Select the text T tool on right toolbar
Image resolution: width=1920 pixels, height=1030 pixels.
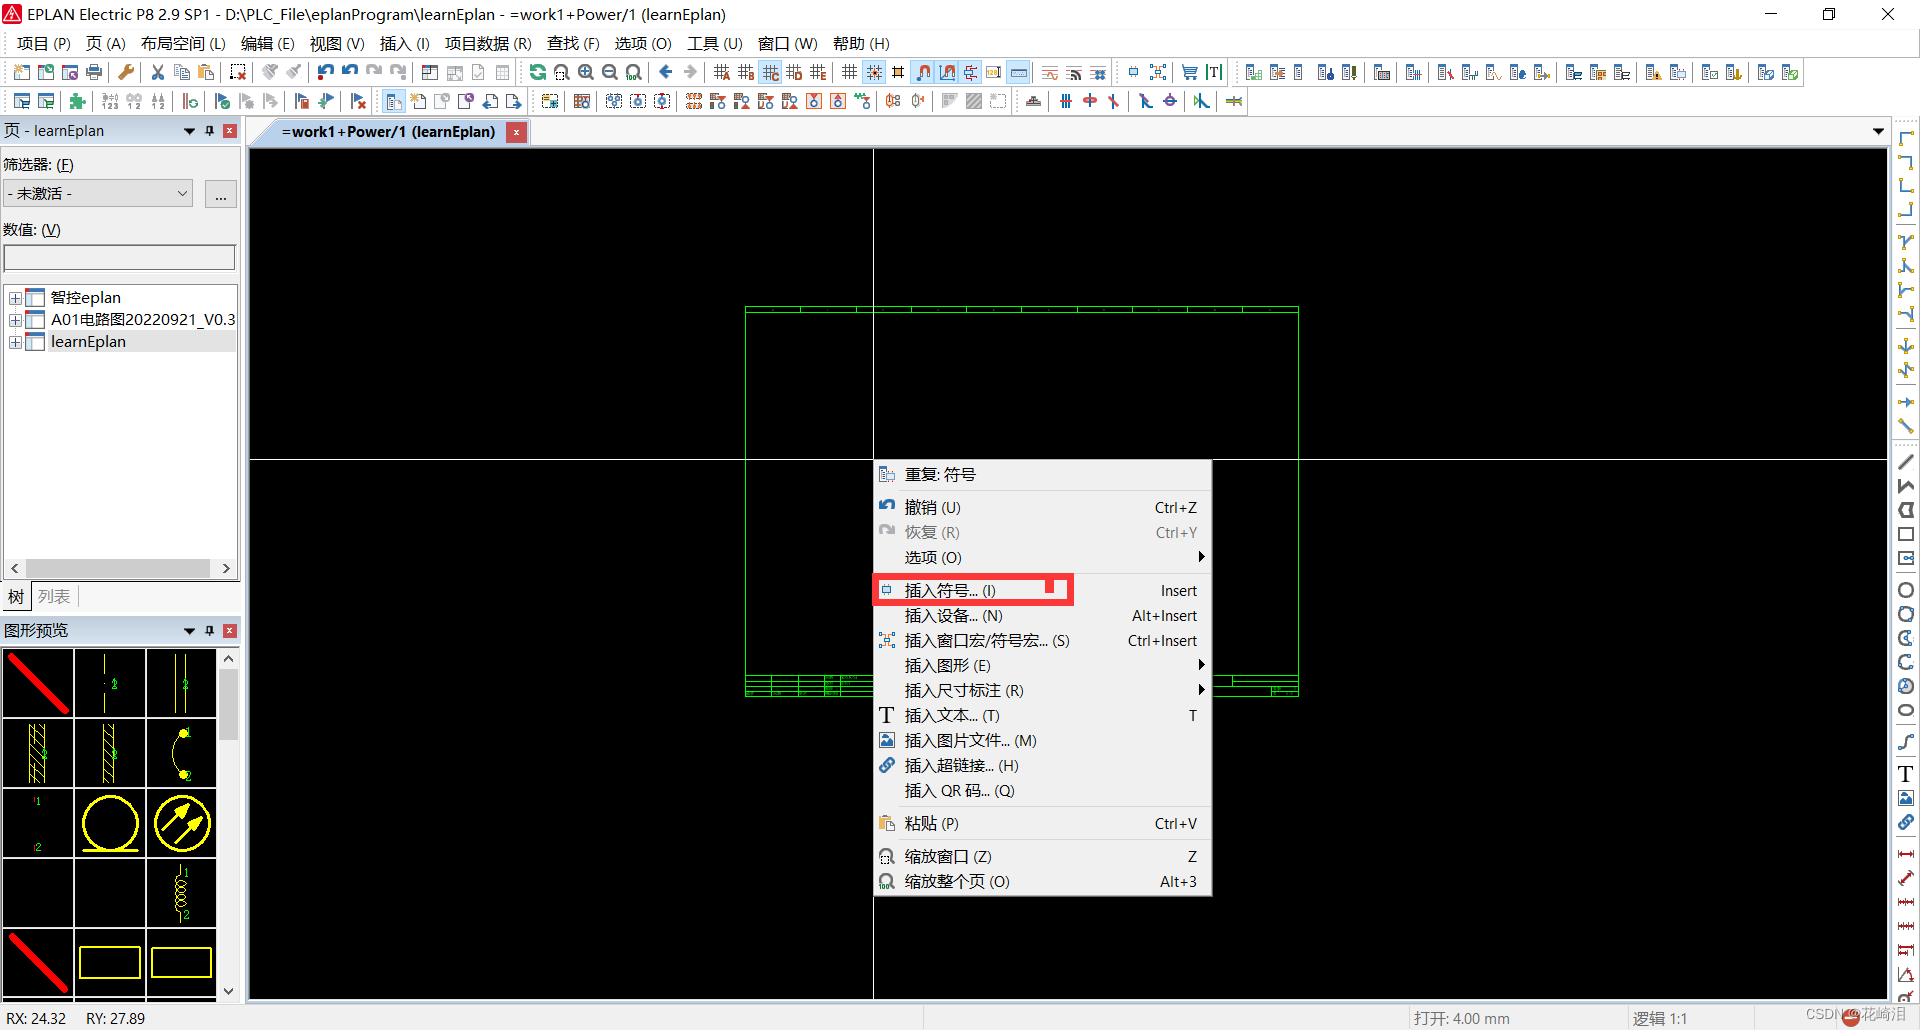(1906, 774)
